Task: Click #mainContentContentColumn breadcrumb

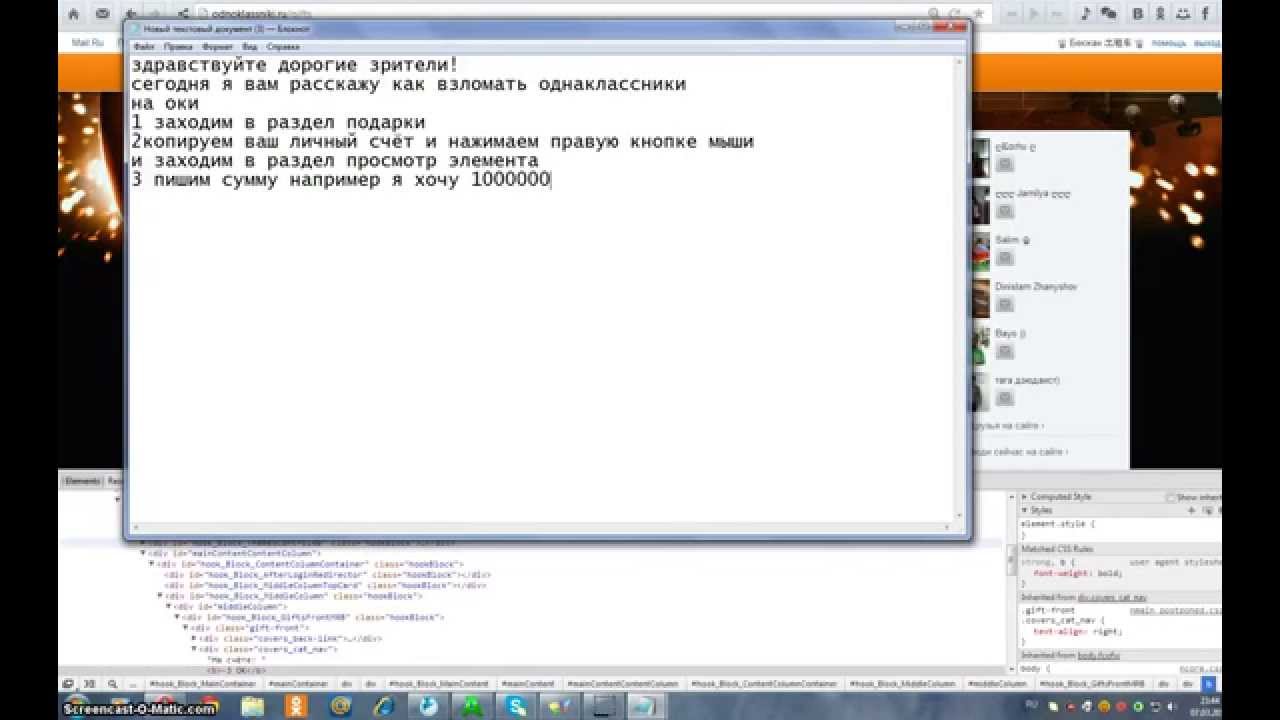Action: point(621,684)
